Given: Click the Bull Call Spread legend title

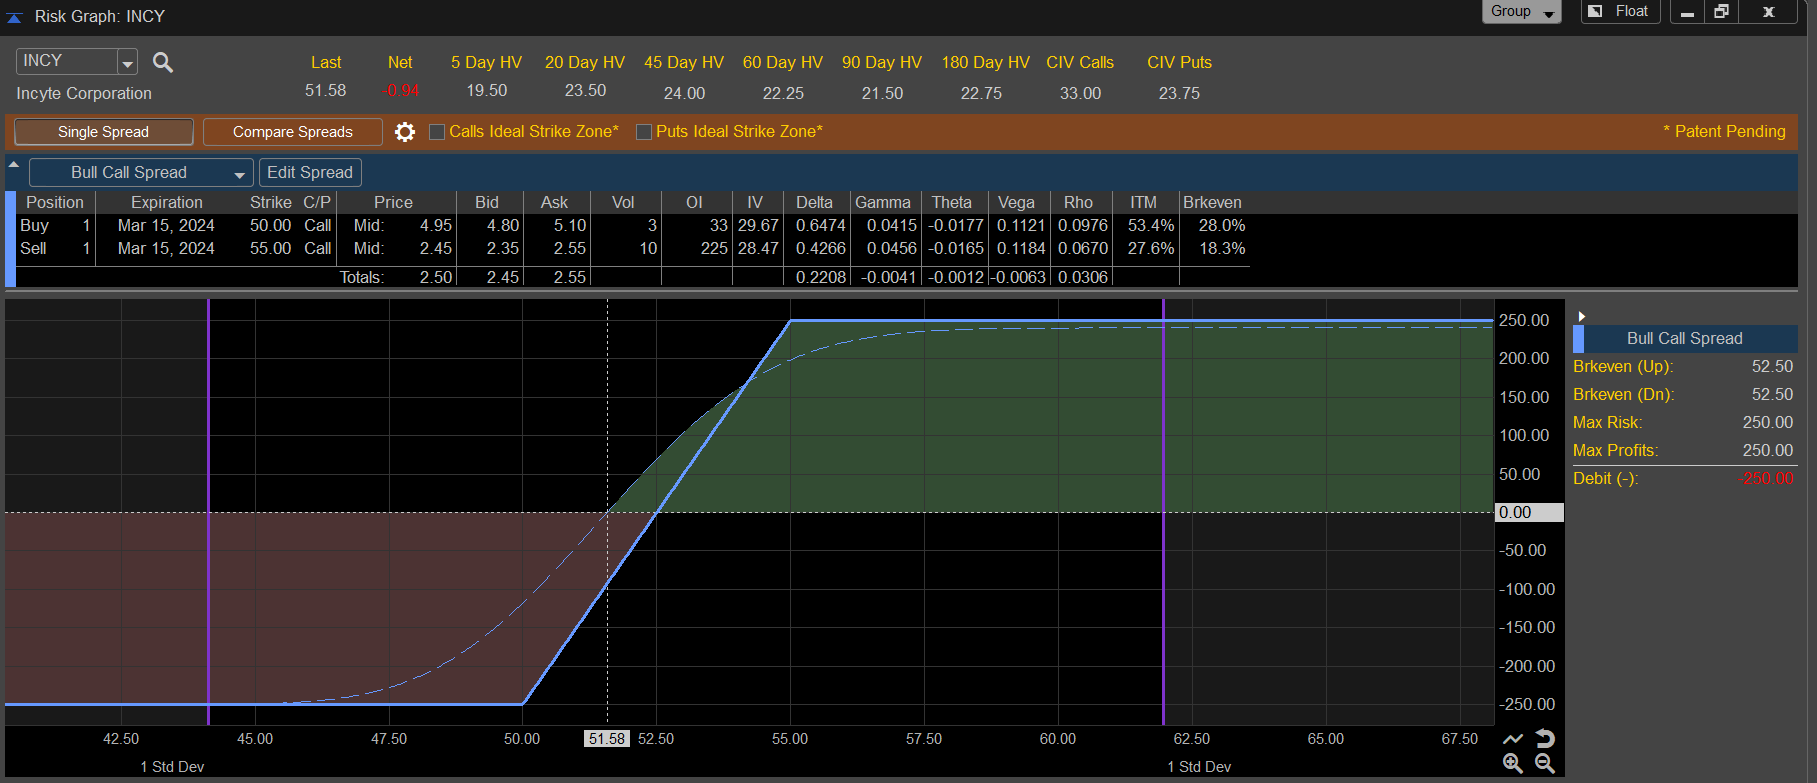Looking at the screenshot, I should (1685, 339).
